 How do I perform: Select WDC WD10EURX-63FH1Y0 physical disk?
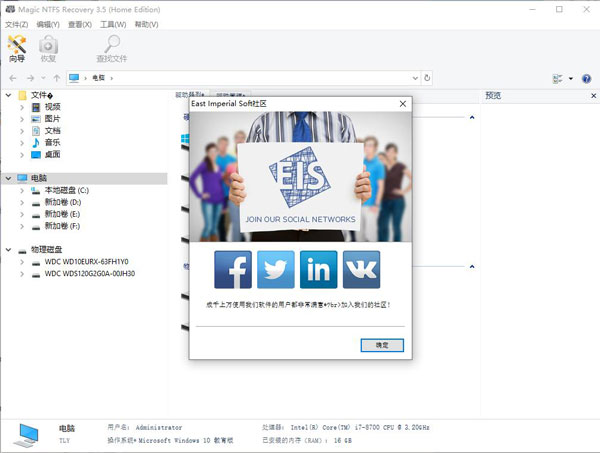(x=86, y=262)
